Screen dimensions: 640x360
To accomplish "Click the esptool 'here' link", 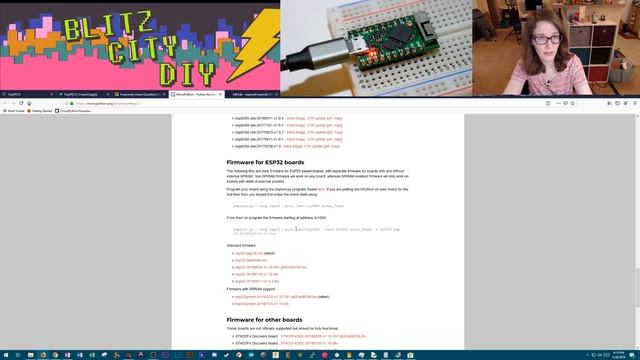I will [x=321, y=189].
